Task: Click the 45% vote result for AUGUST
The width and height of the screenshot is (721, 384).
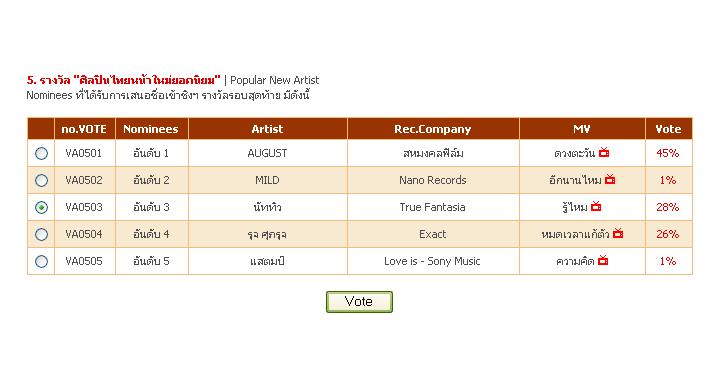Action: 668,153
